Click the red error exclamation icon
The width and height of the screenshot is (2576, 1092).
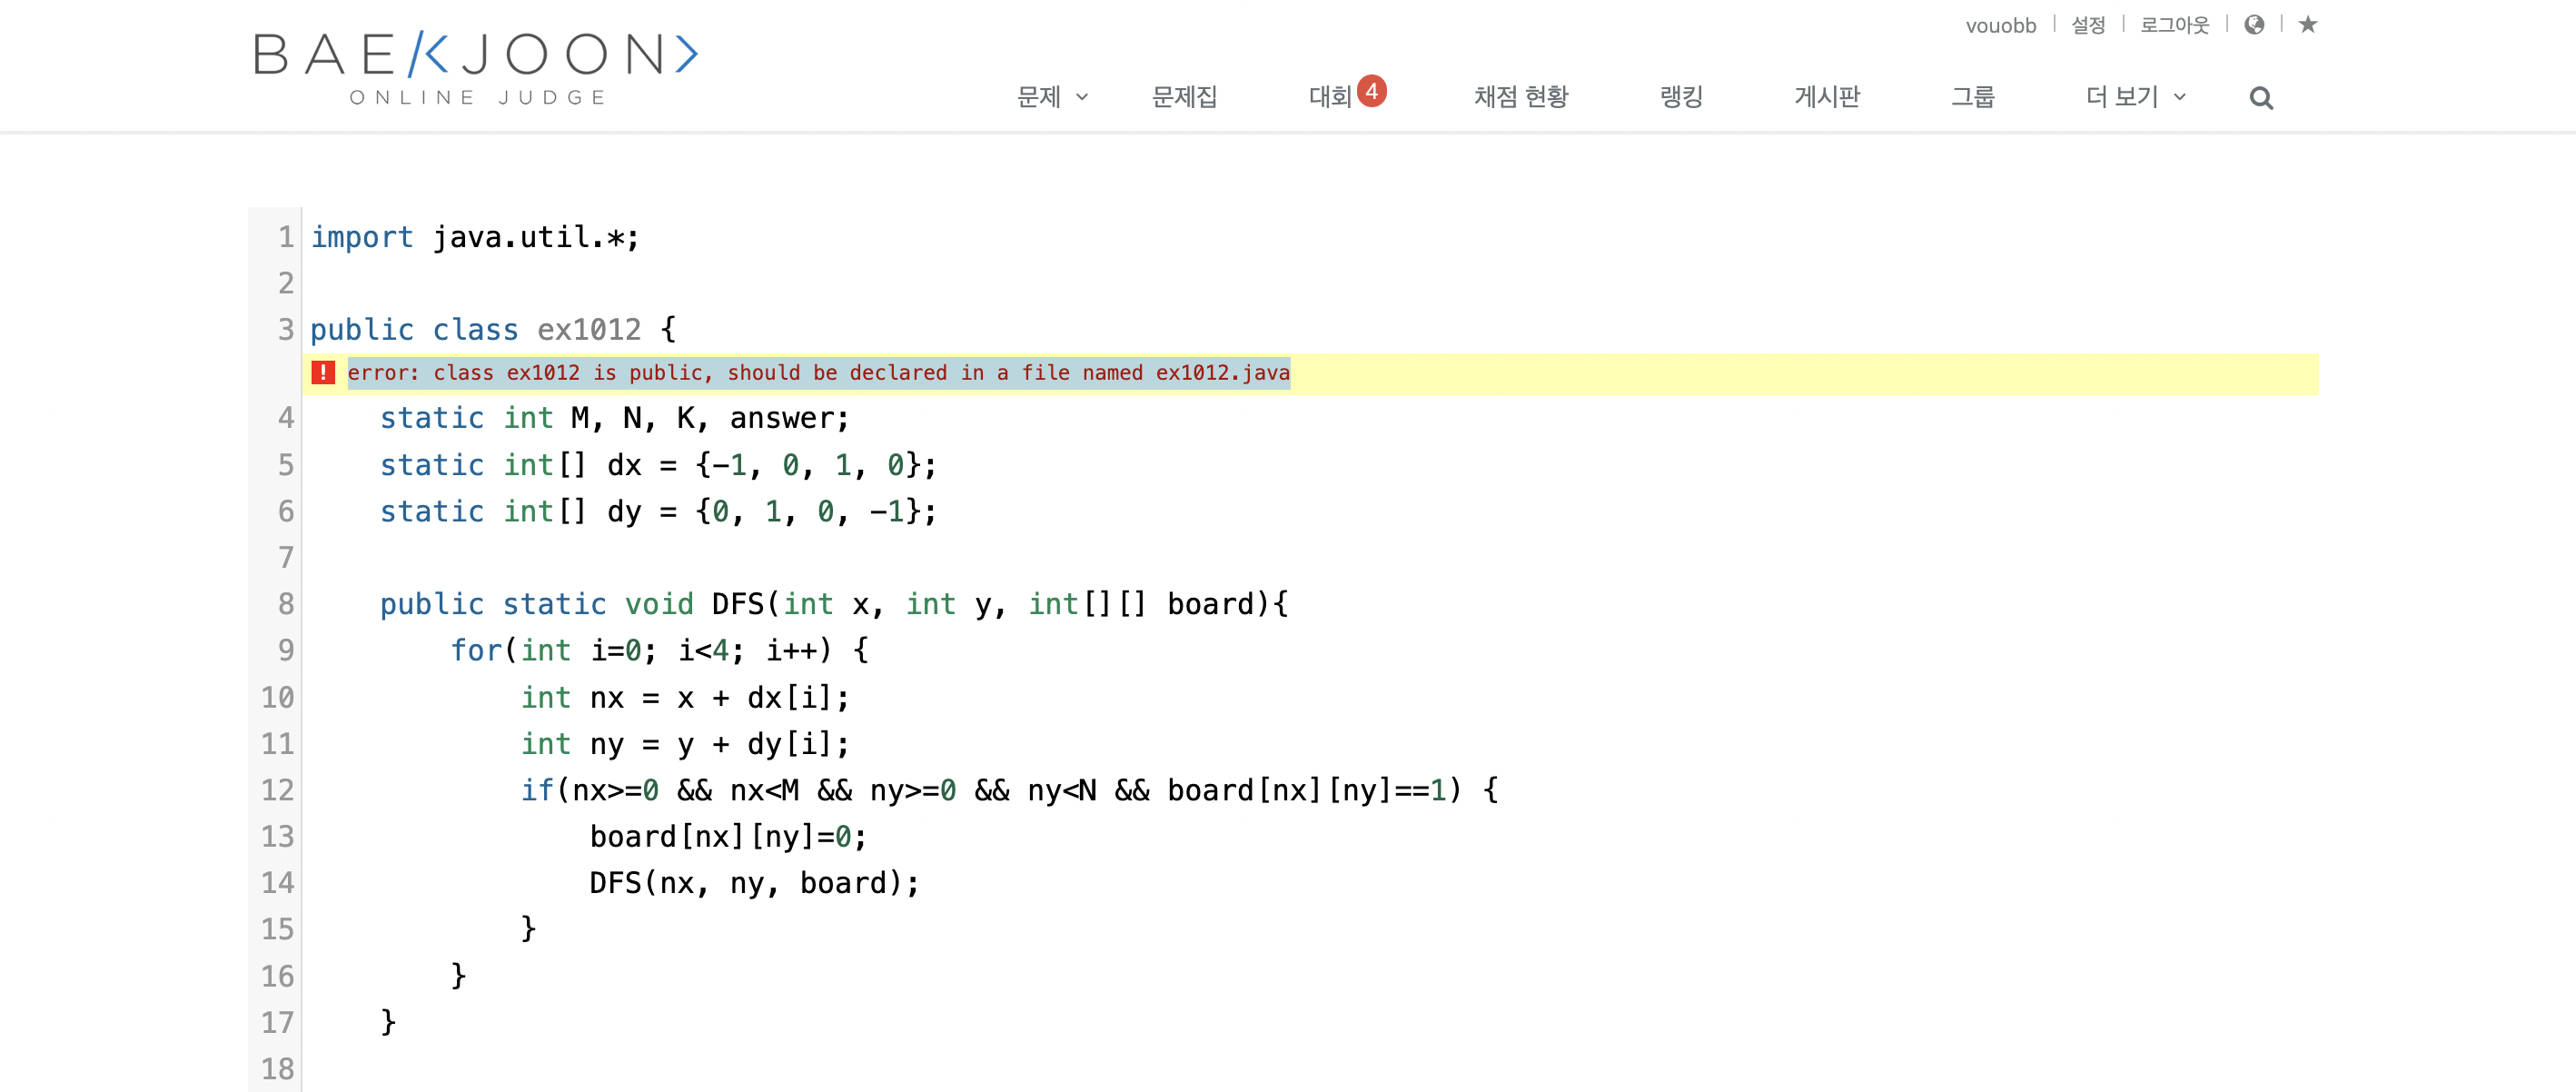click(322, 373)
